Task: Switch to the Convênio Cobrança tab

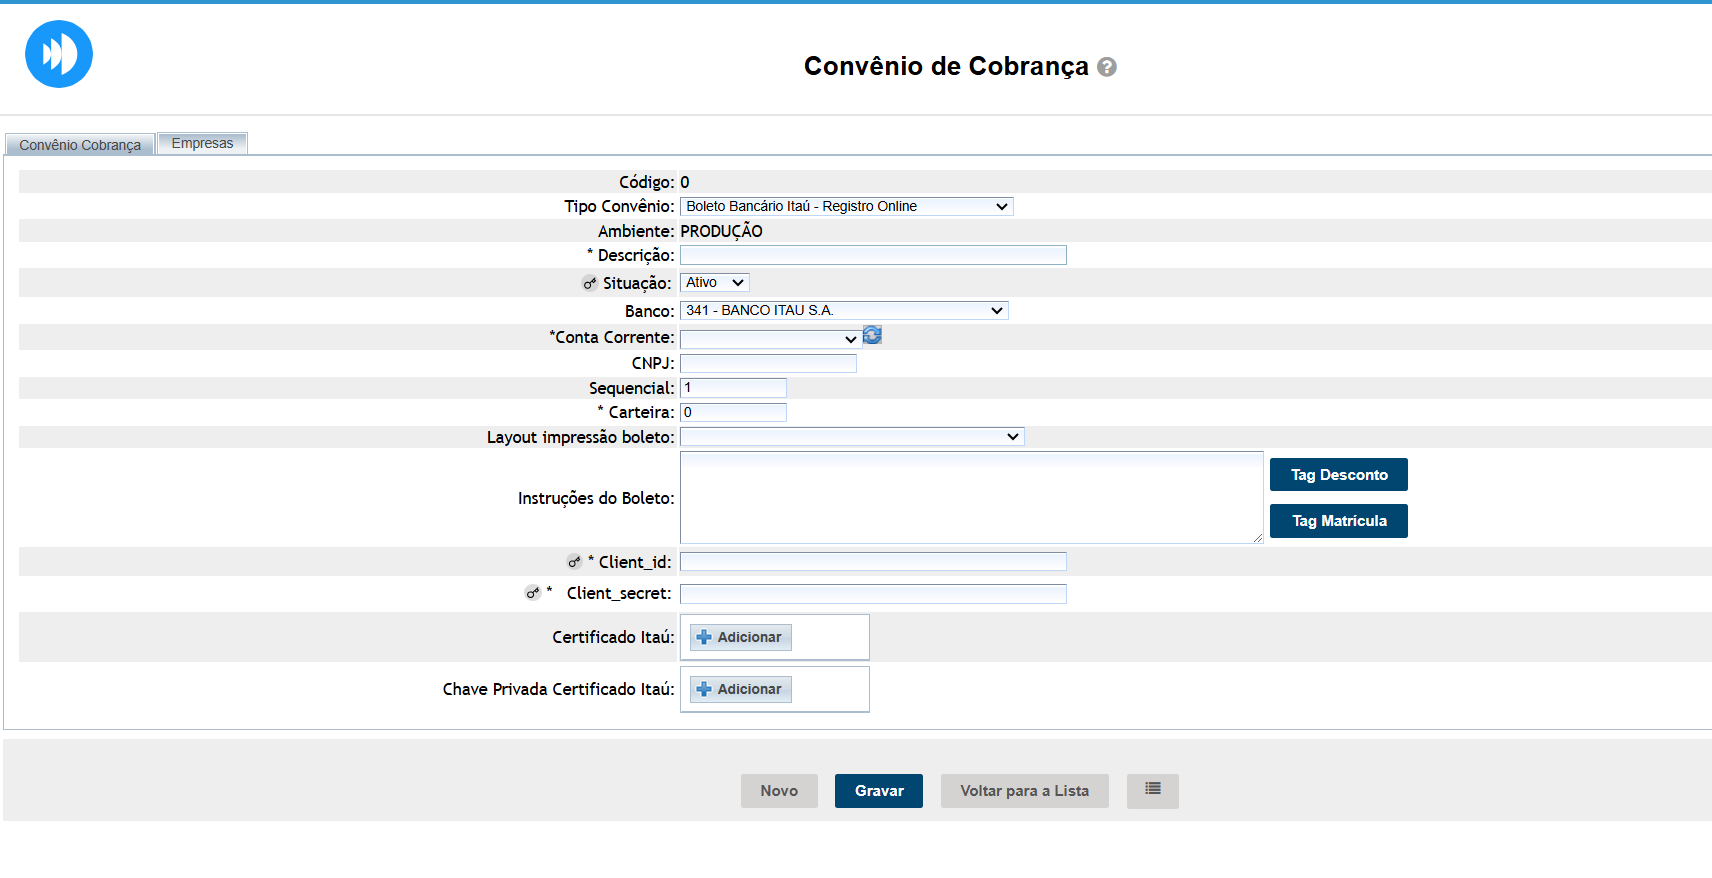Action: [x=80, y=145]
